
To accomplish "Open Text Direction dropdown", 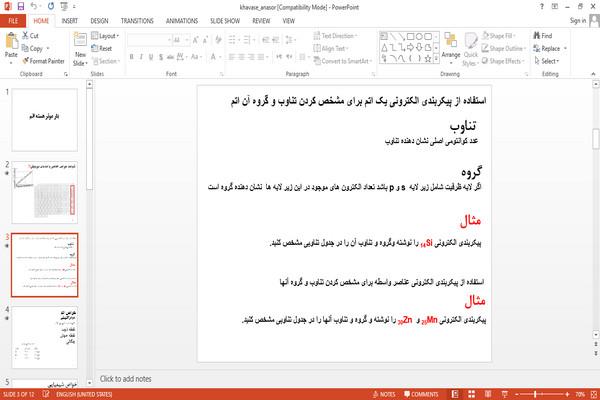I will coord(336,36).
